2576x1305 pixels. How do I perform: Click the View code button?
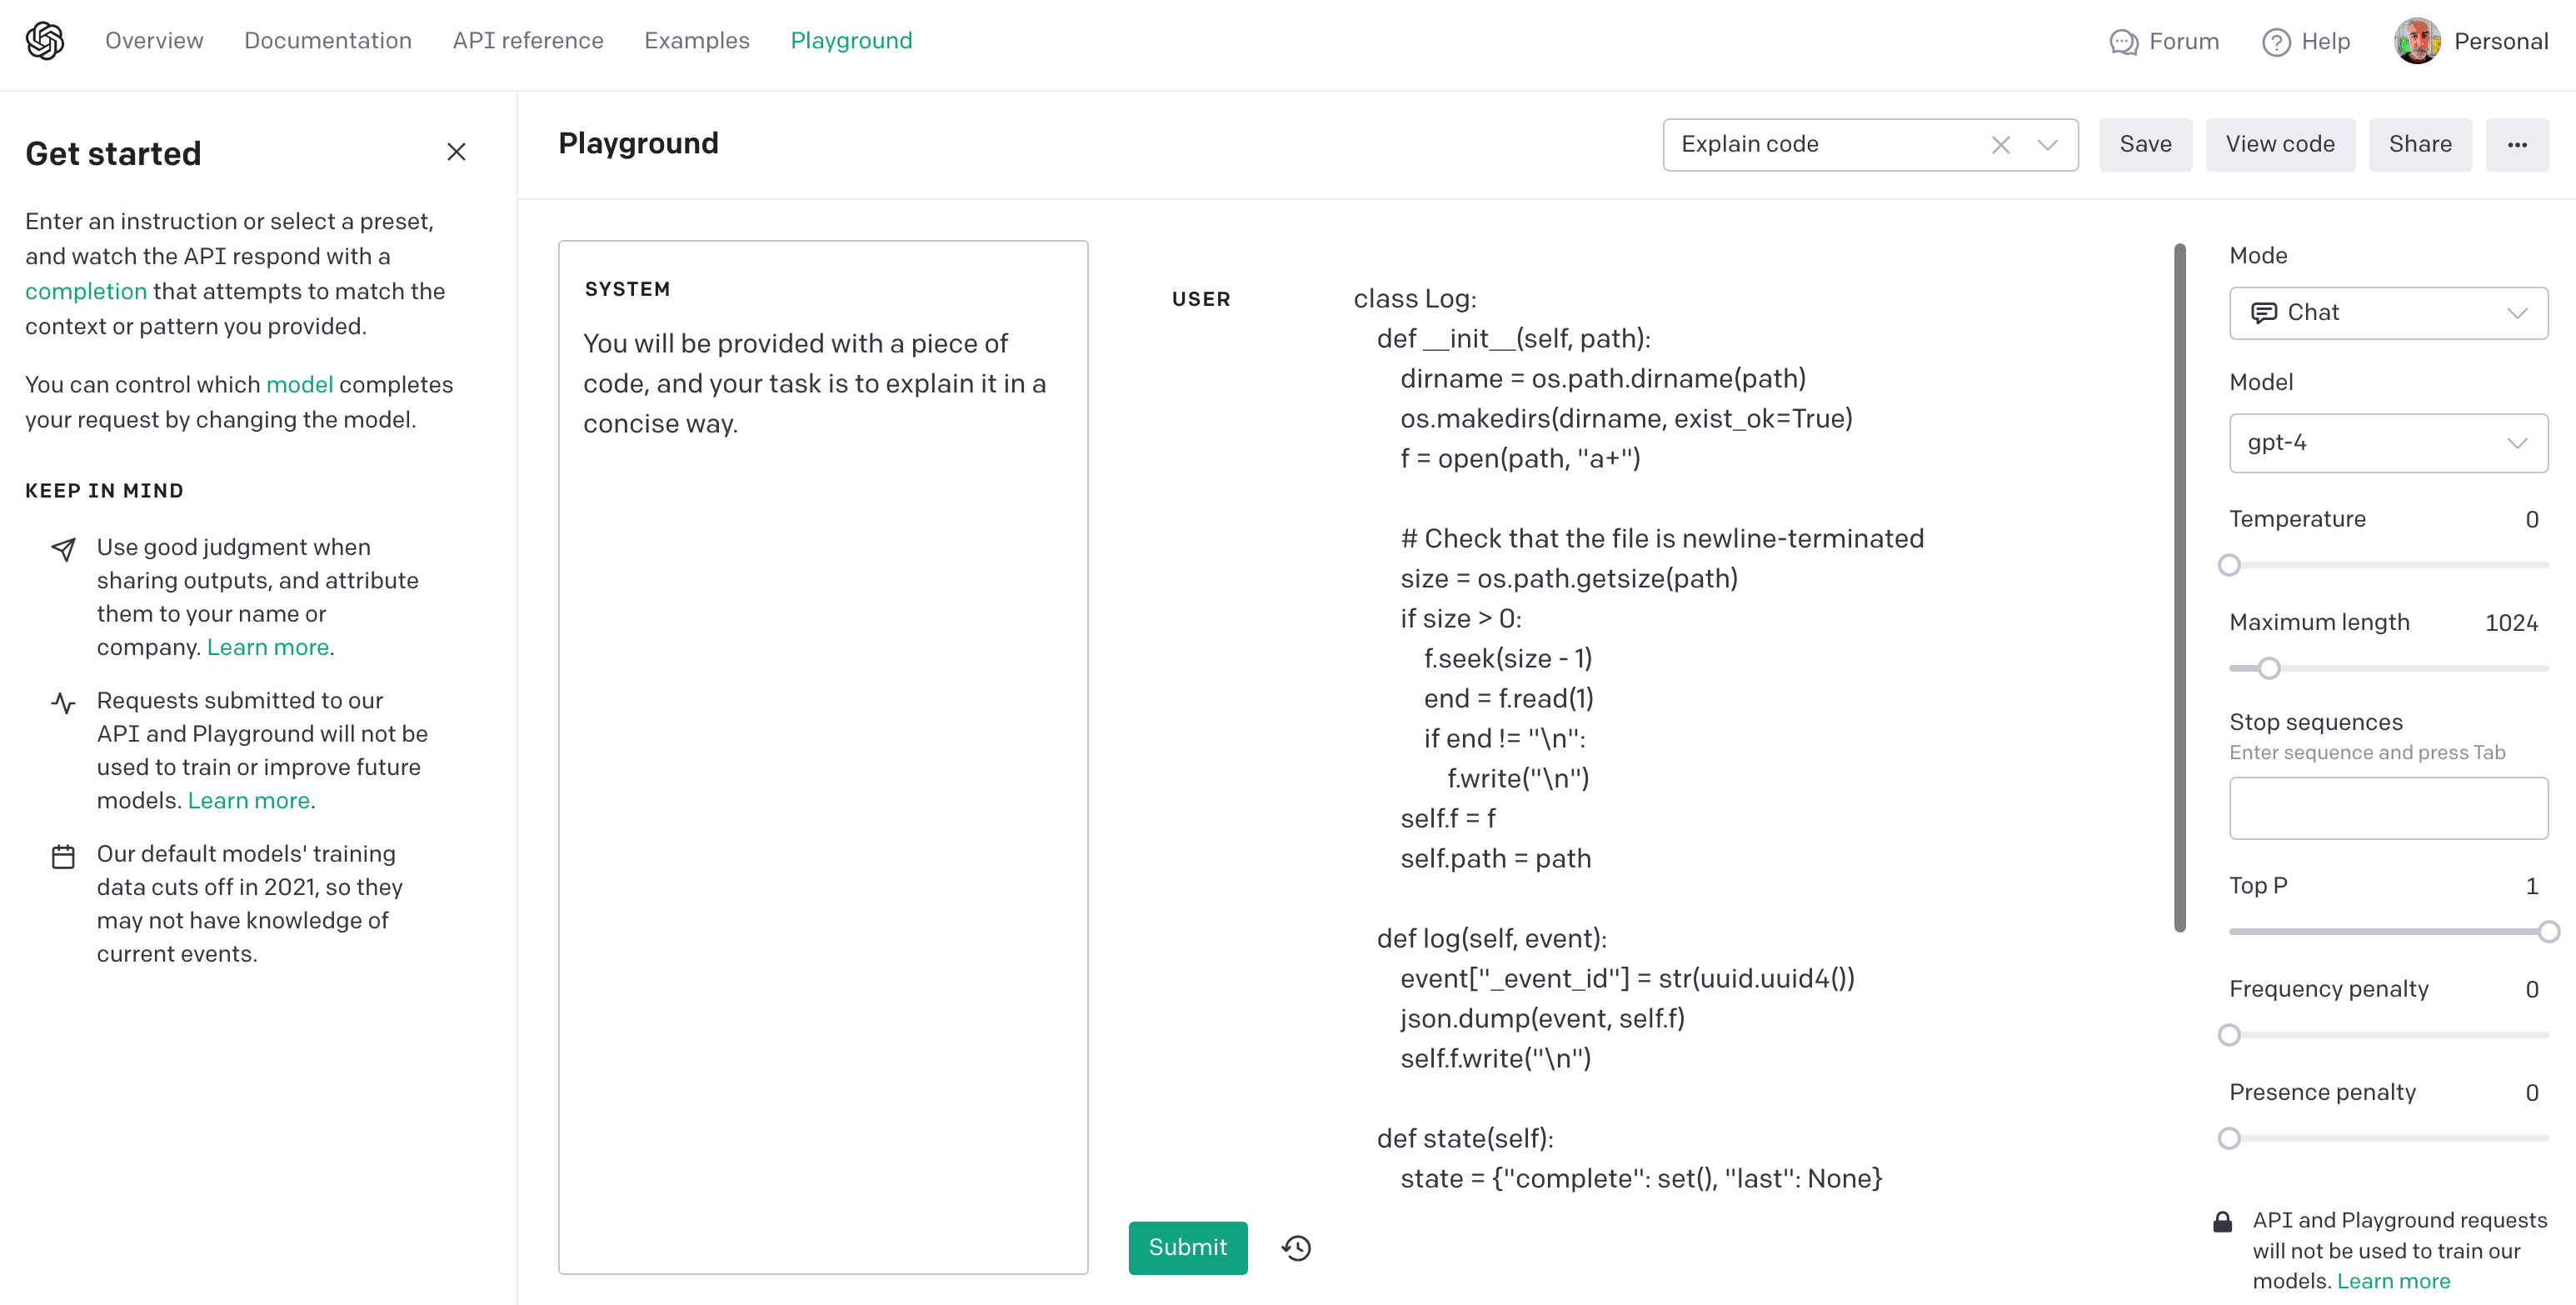pyautogui.click(x=2280, y=145)
